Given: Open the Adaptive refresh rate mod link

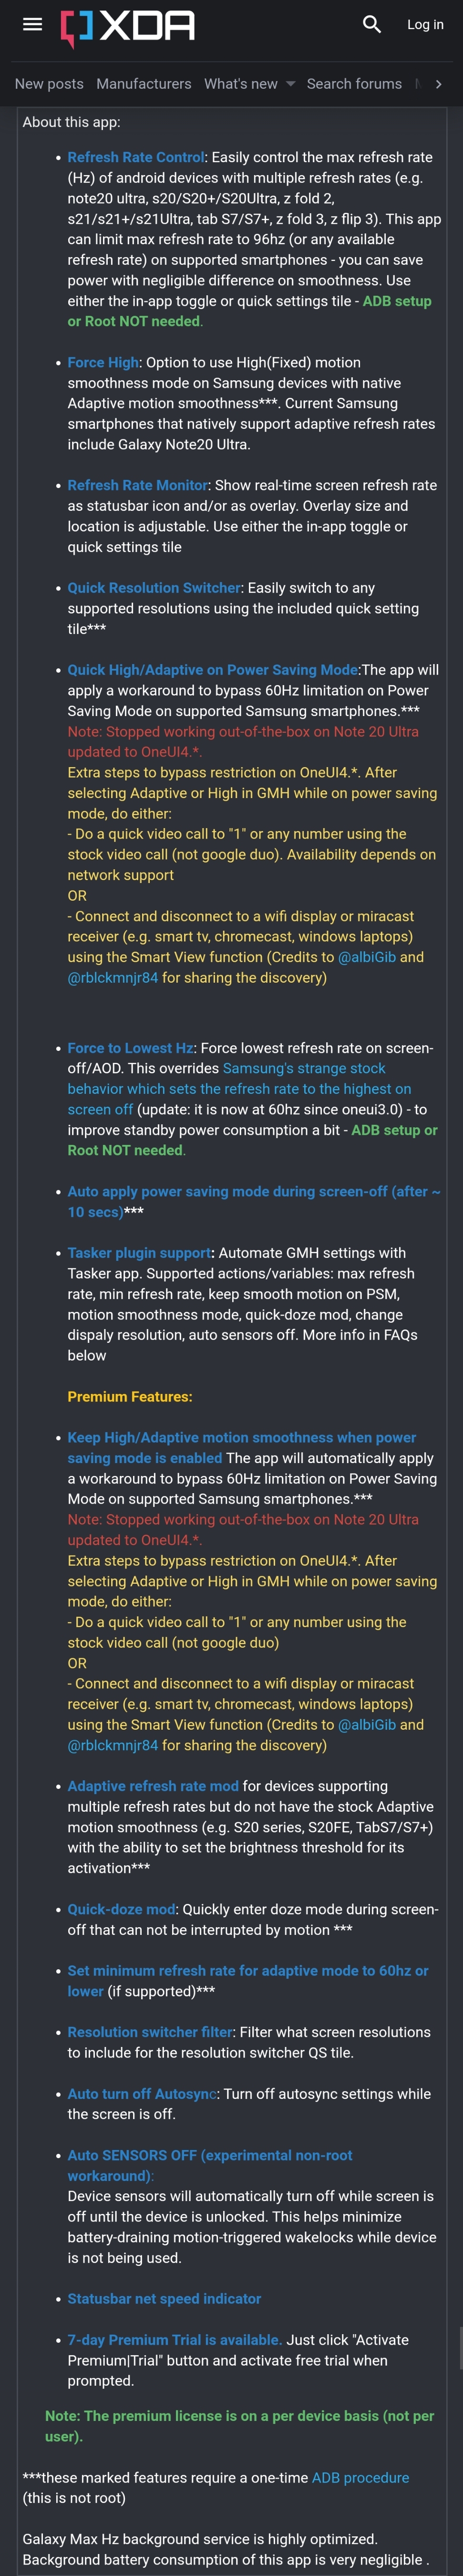Looking at the screenshot, I should coord(153,1786).
